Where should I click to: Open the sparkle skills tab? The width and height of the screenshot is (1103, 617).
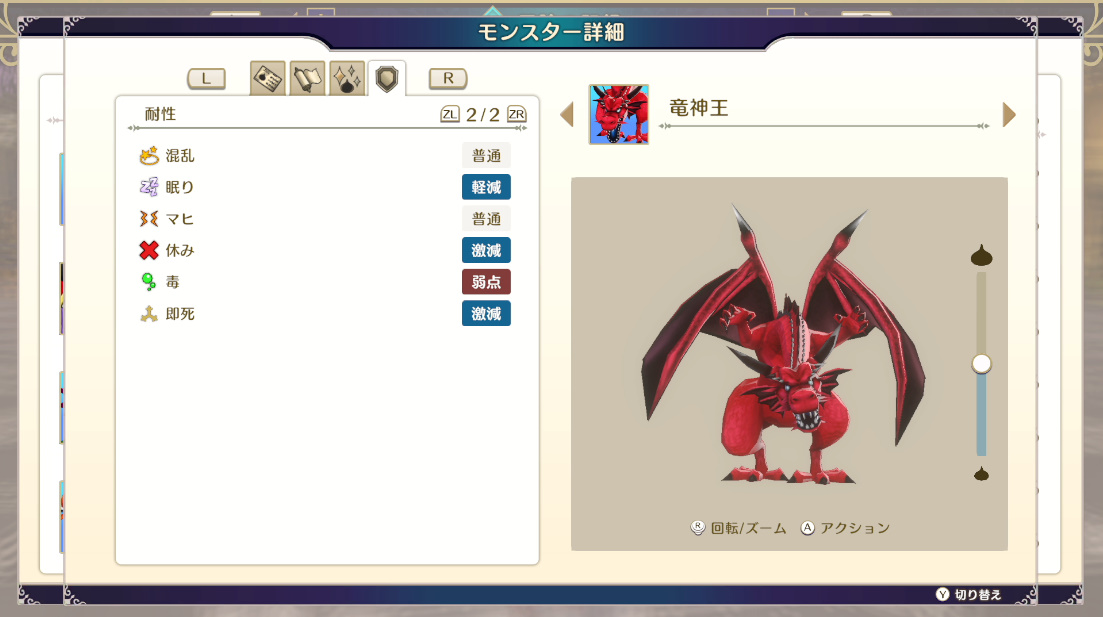click(x=347, y=78)
